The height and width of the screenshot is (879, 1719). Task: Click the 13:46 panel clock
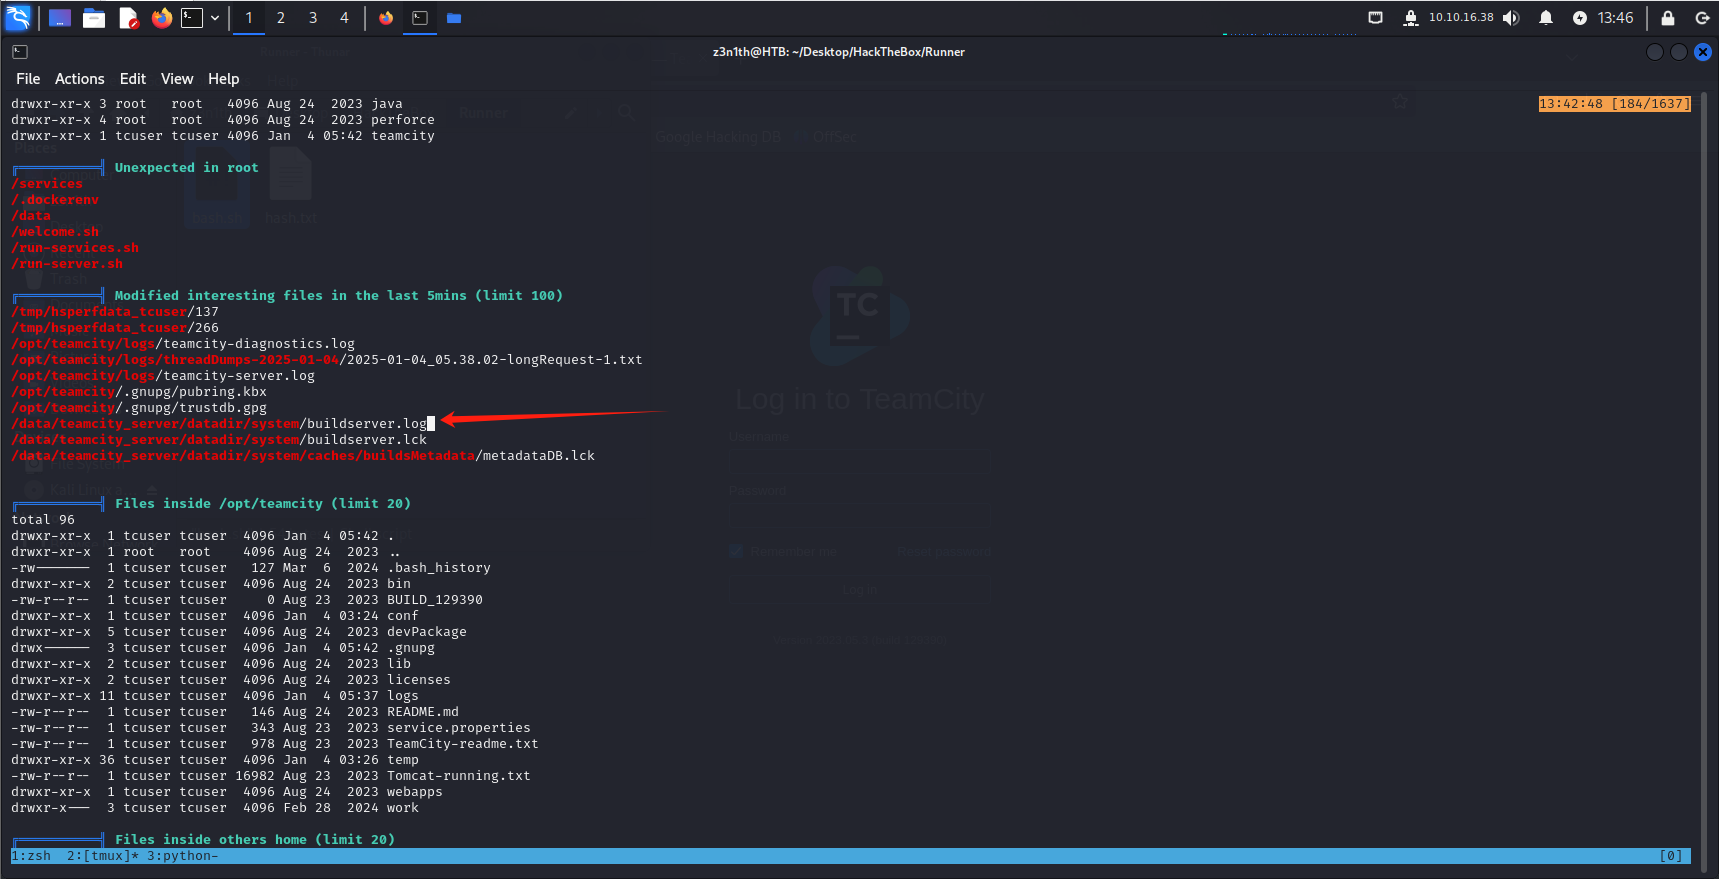pos(1615,18)
